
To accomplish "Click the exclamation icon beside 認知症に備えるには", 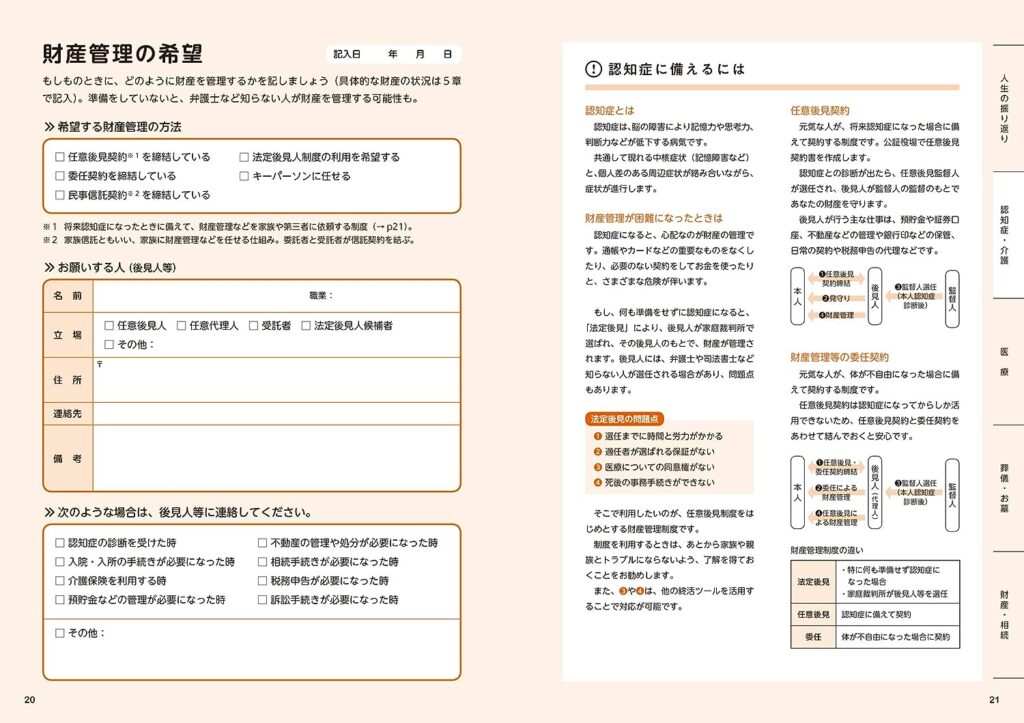I will (593, 69).
